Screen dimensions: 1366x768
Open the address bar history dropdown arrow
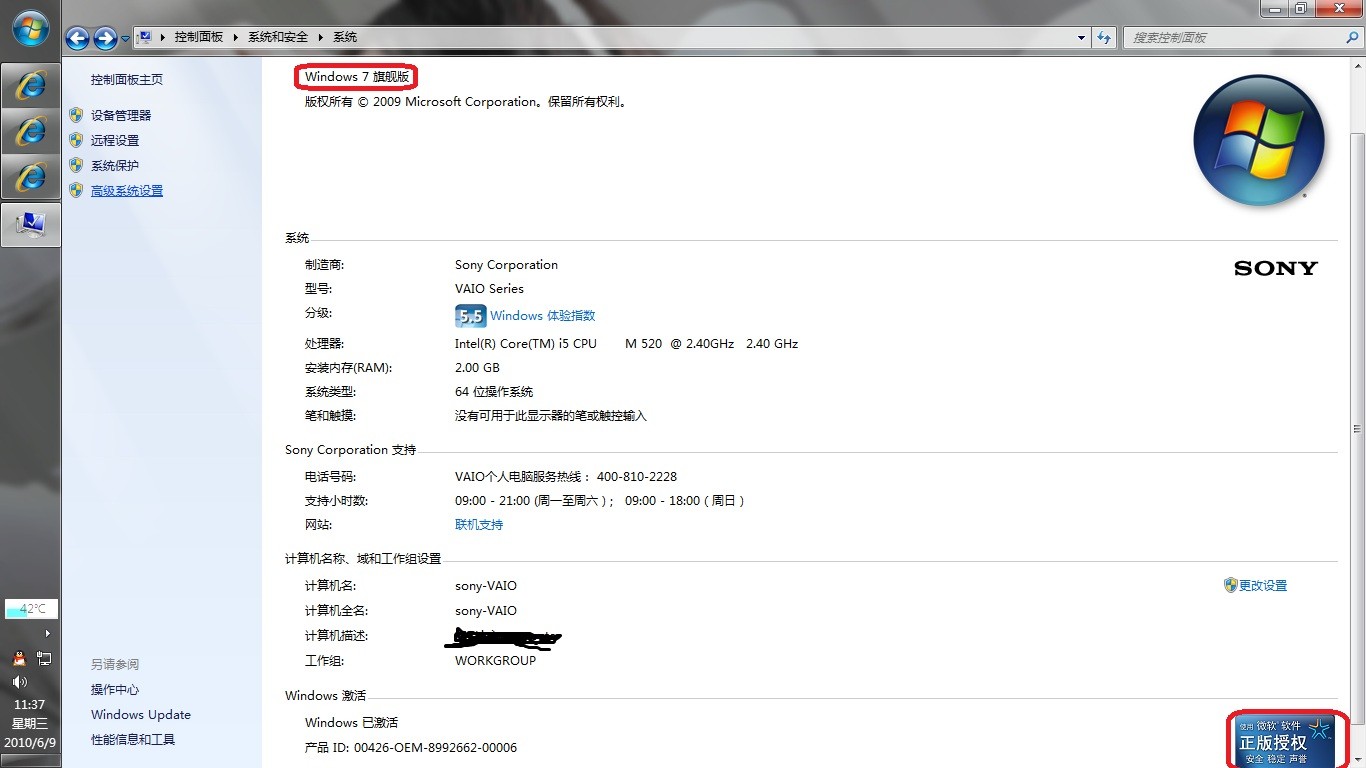click(1082, 38)
